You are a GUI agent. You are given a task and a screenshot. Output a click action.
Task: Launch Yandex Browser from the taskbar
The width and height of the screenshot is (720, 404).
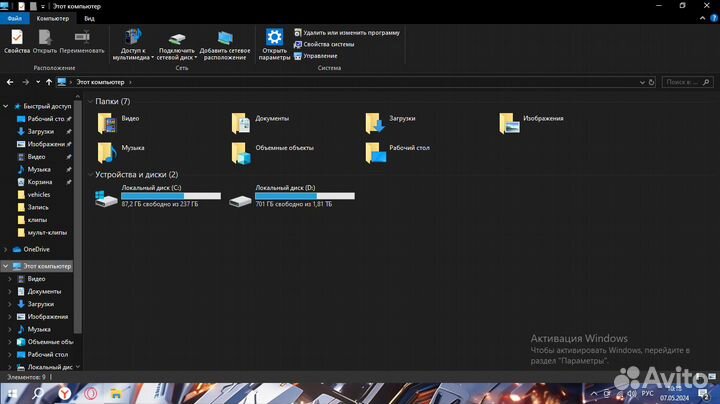pos(64,394)
